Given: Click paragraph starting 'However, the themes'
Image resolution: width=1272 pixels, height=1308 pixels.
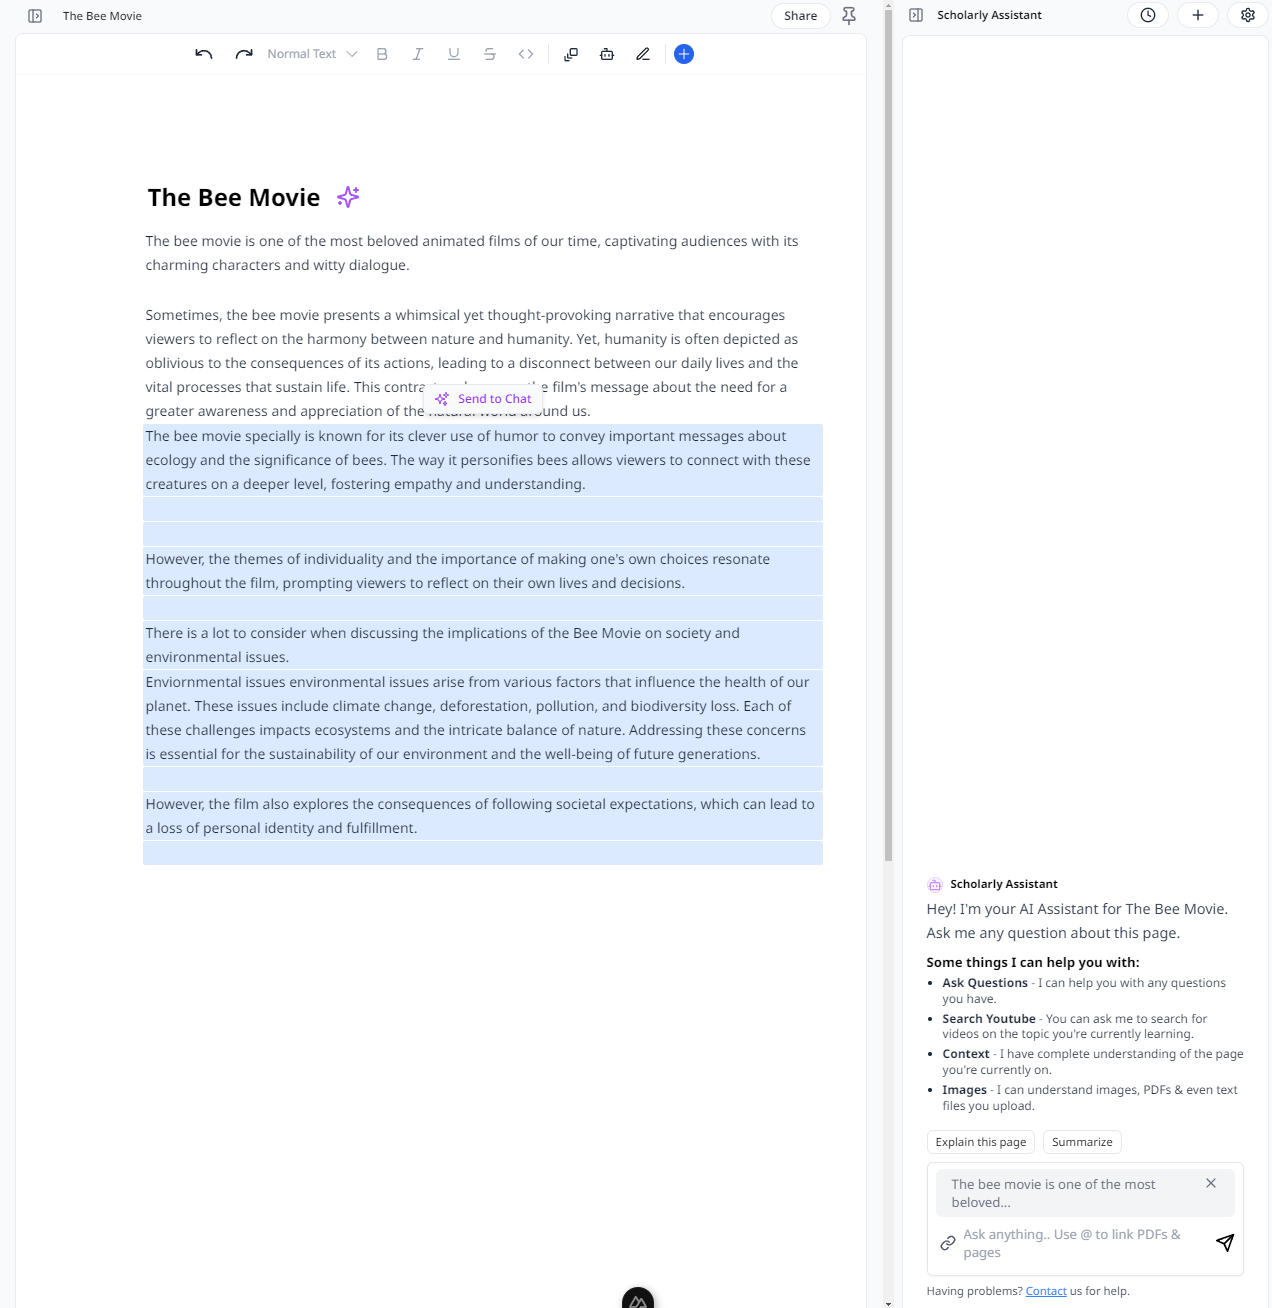Looking at the screenshot, I should tap(483, 571).
